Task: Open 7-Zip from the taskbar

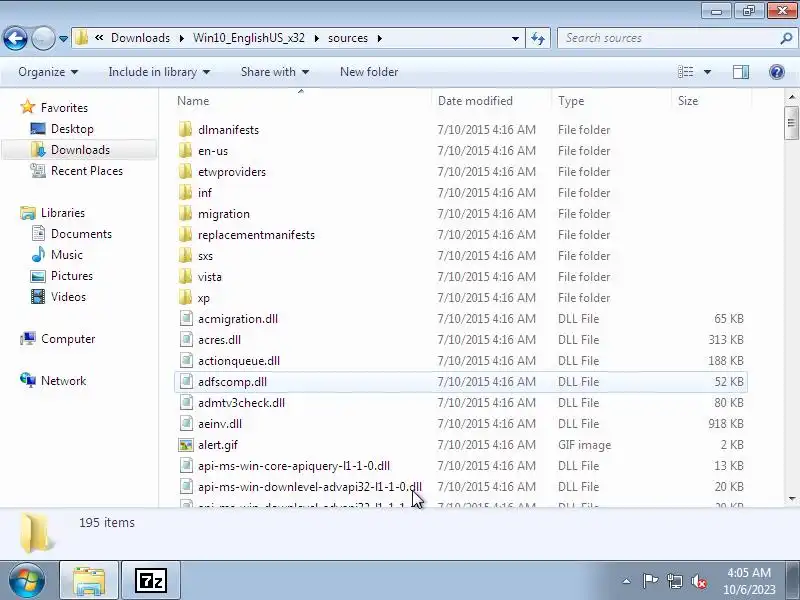Action: pos(151,580)
